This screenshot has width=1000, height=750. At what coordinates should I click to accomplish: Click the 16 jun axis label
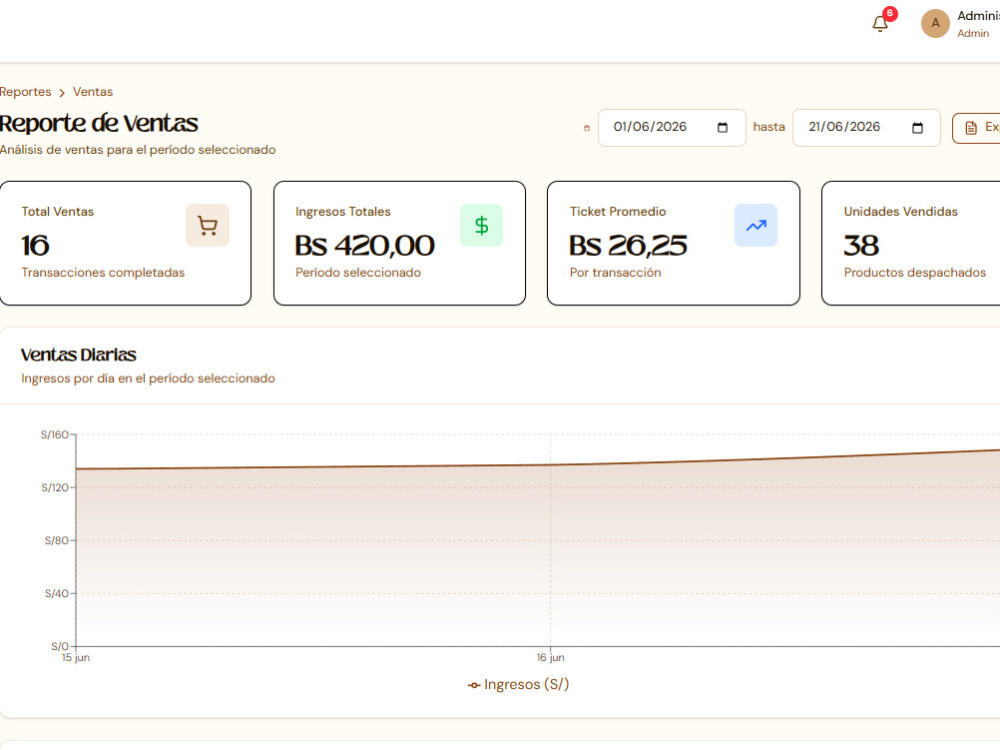tap(550, 658)
